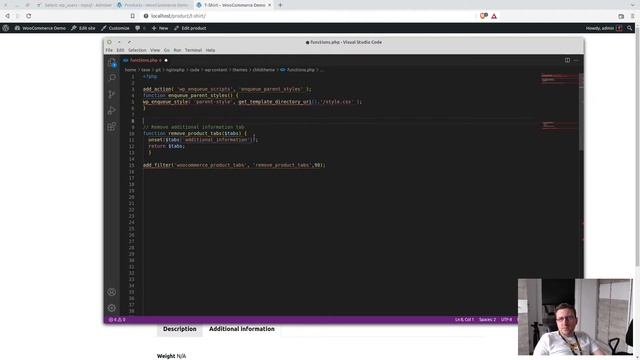Image resolution: width=640 pixels, height=360 pixels.
Task: Click the unsaved dot on functions.php tab
Action: [166, 60]
